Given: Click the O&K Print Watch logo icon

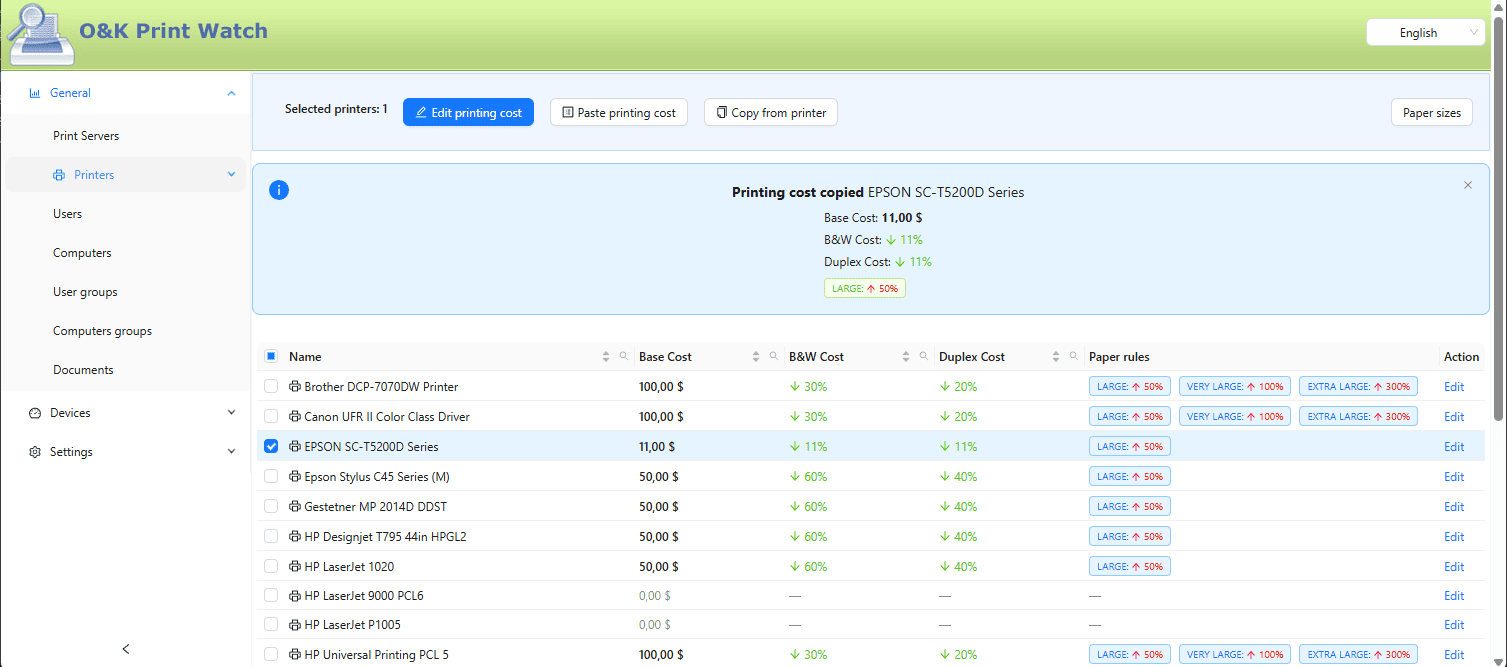Looking at the screenshot, I should (39, 33).
